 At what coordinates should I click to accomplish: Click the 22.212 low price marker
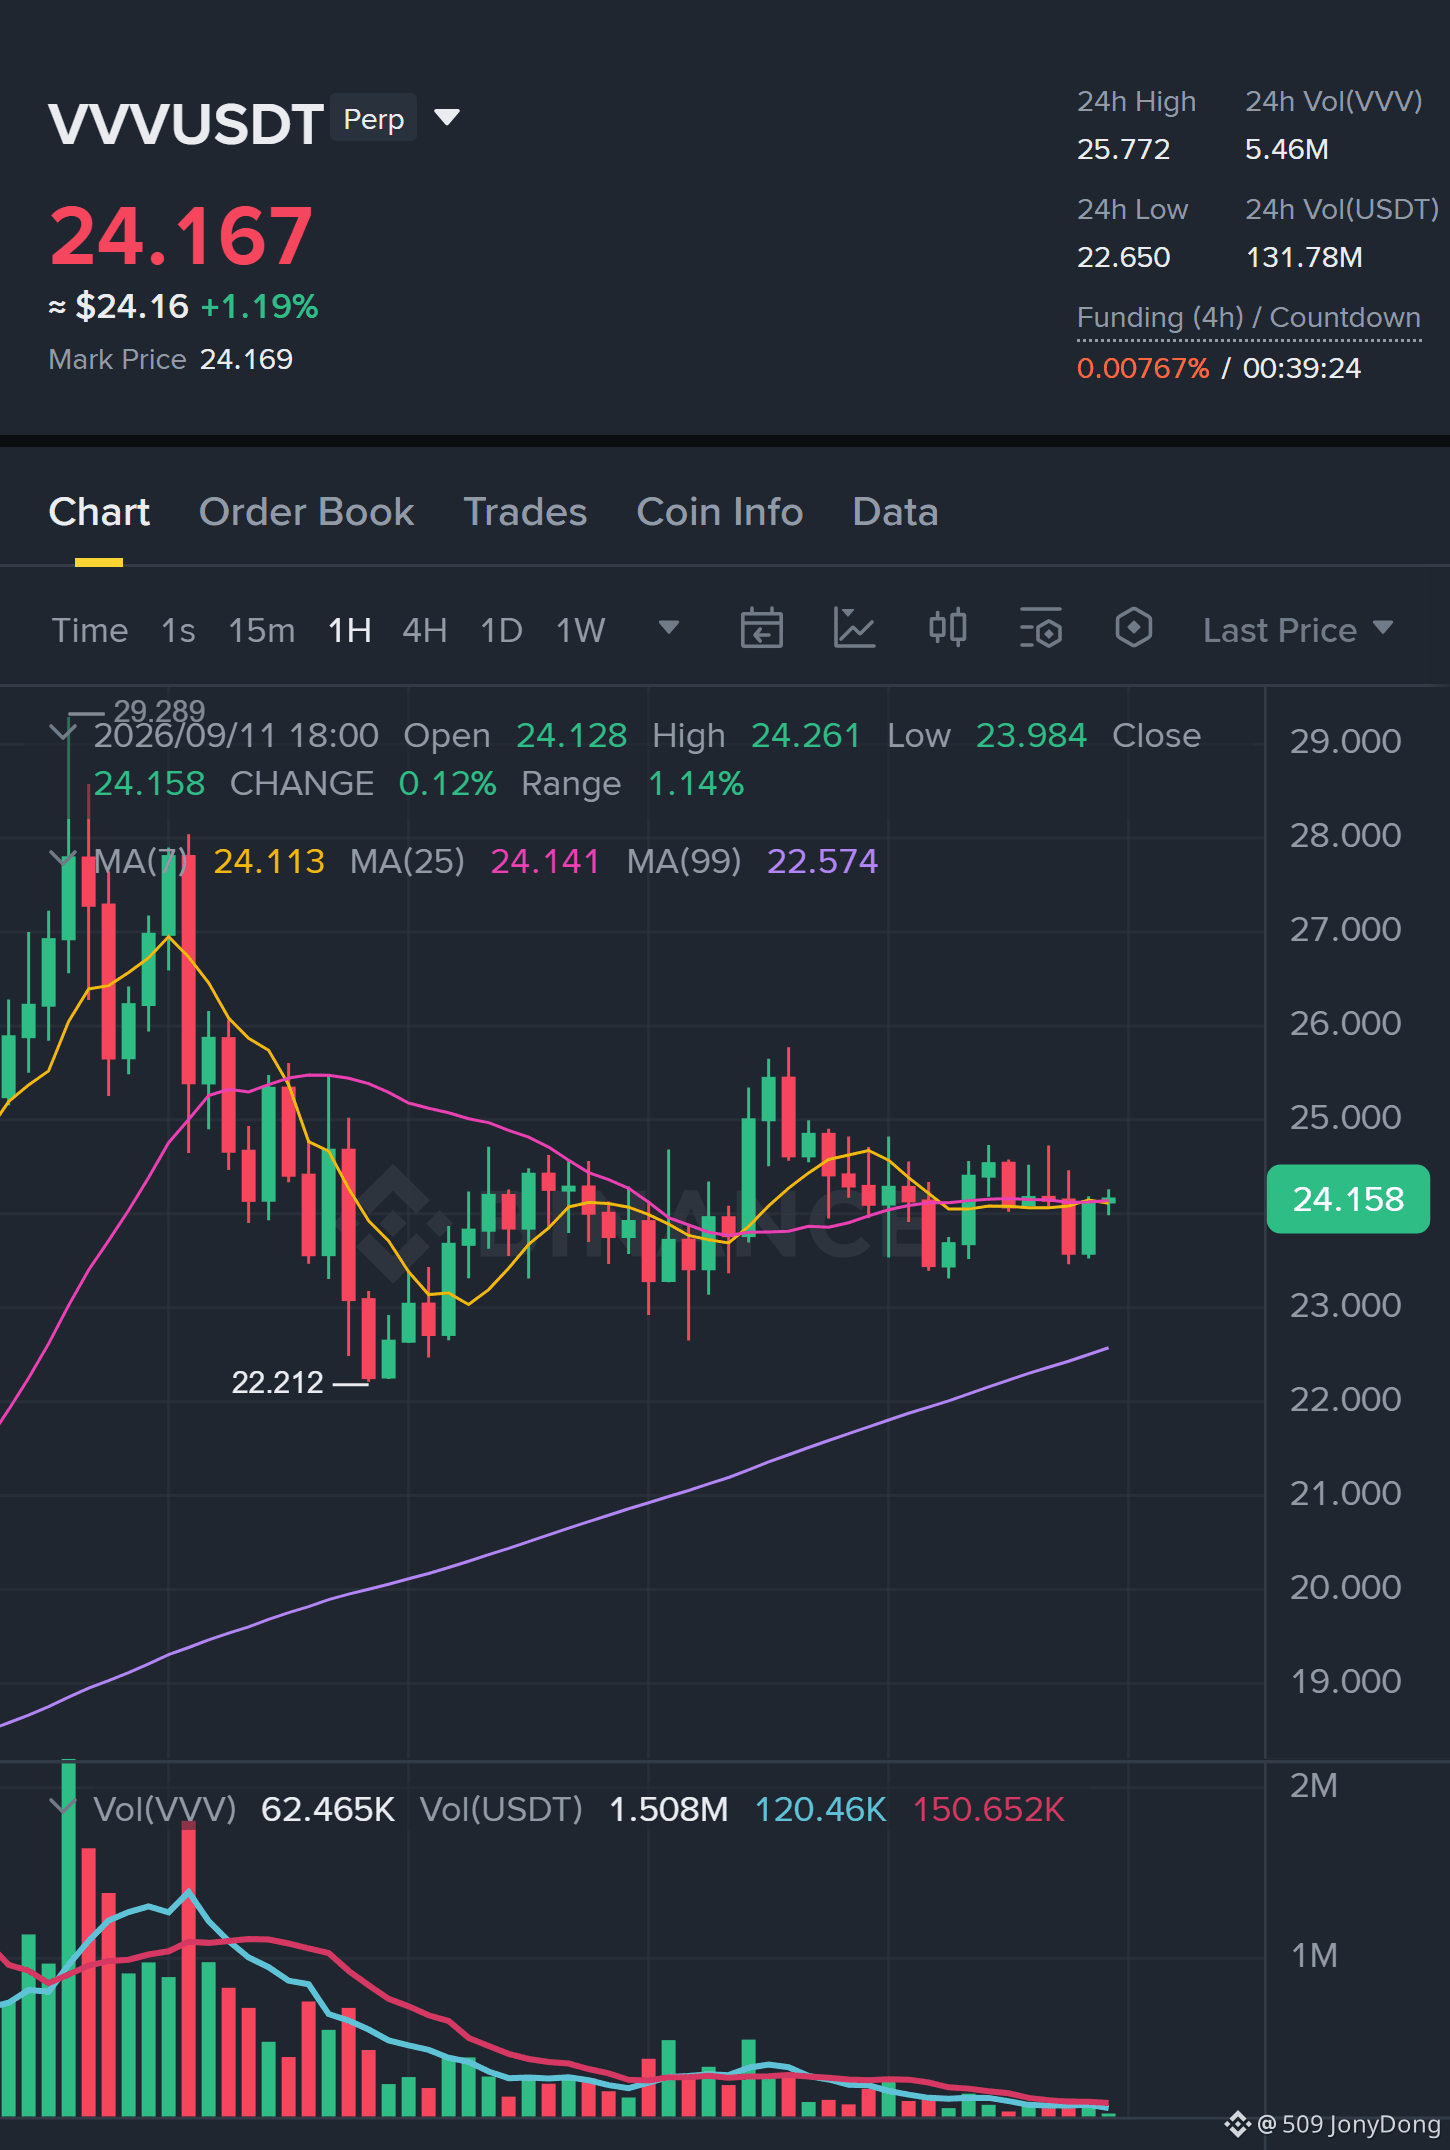[278, 1382]
